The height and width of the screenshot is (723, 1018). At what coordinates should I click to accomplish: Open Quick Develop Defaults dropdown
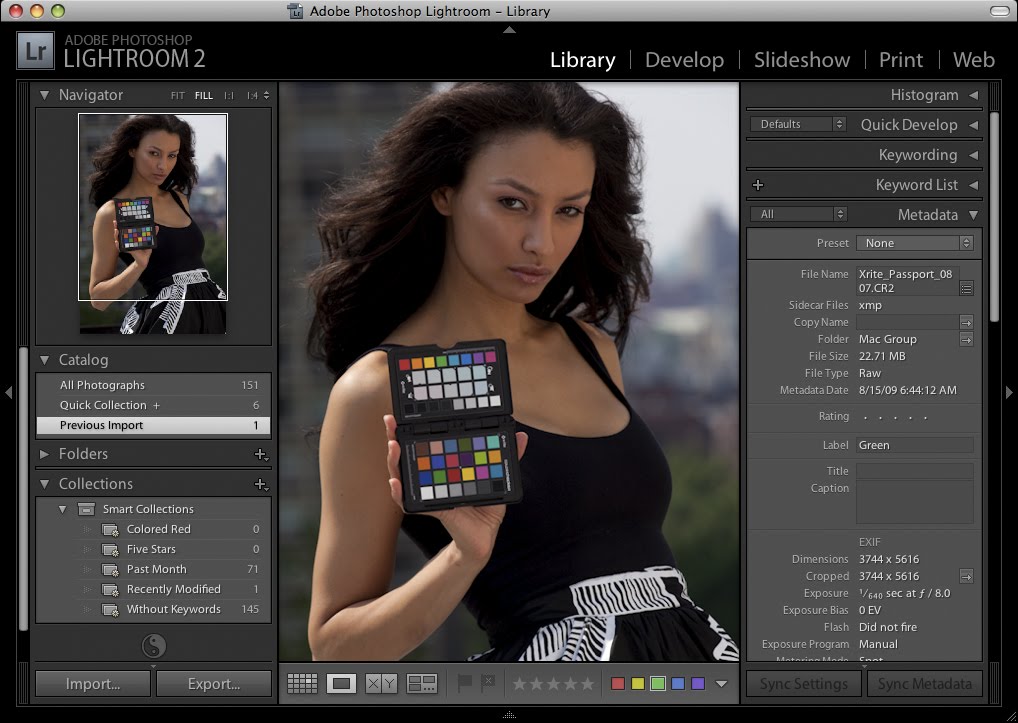point(798,124)
